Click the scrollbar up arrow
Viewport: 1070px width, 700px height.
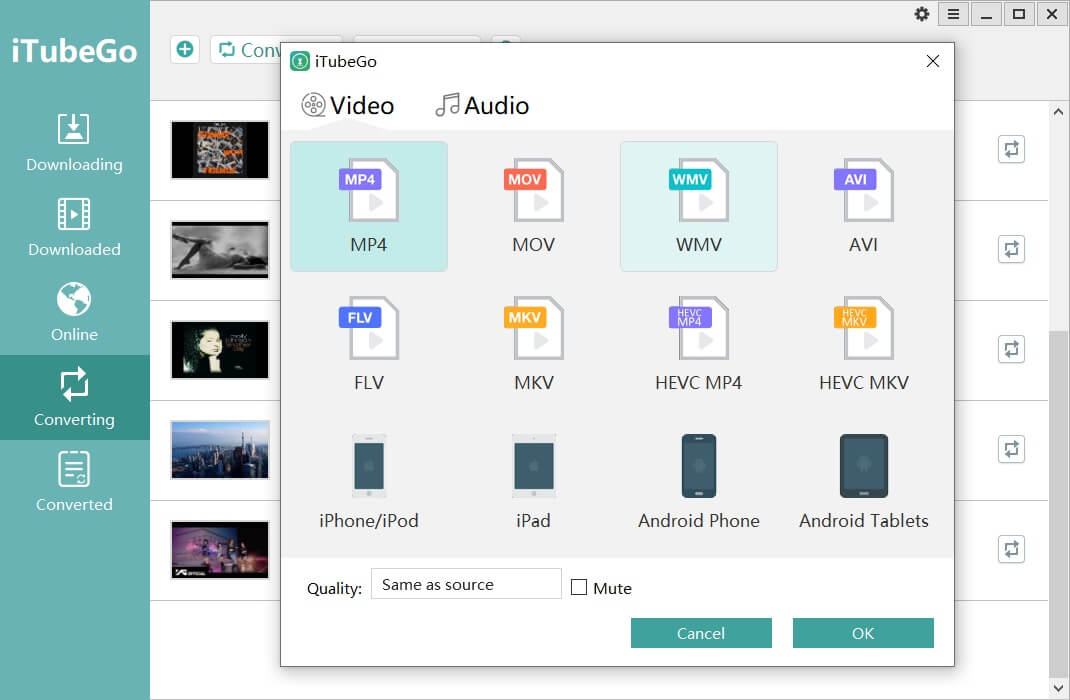[1058, 112]
